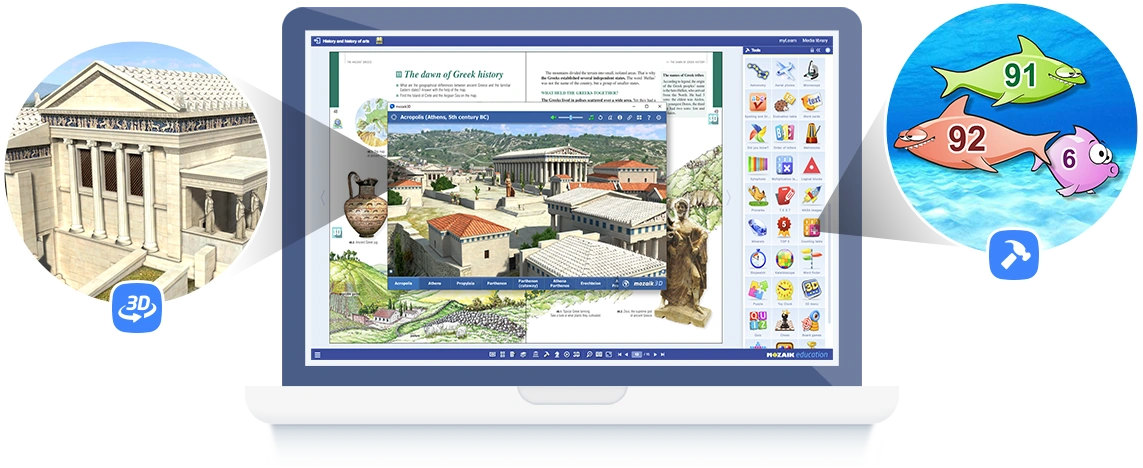This screenshot has width=1143, height=468.
Task: Switch to the Athena scene tab
Action: coord(435,283)
